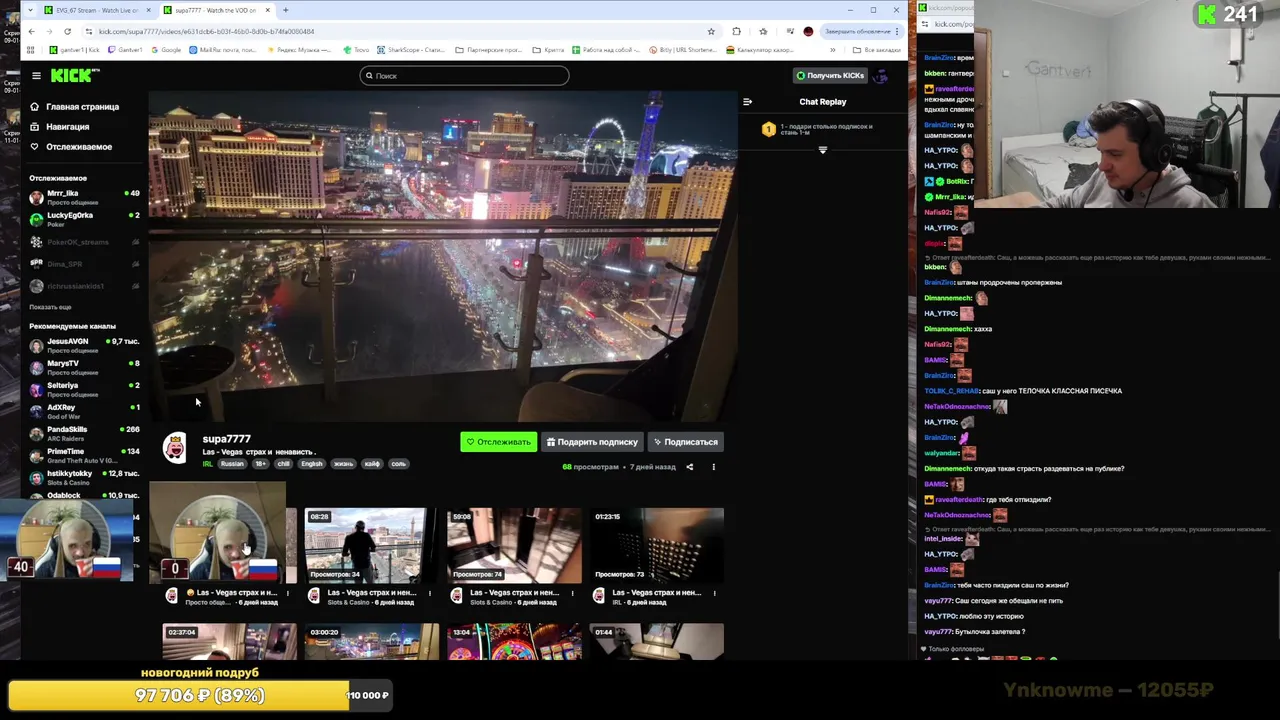Viewport: 1280px width, 720px height.
Task: Open followed channel LuckyEg0rka
Action: click(84, 219)
